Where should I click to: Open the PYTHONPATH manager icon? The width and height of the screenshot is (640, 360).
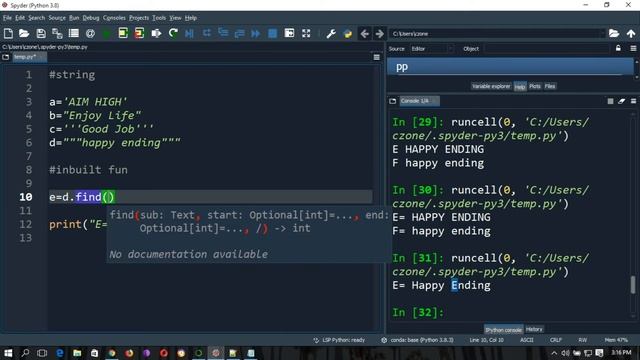click(x=348, y=33)
